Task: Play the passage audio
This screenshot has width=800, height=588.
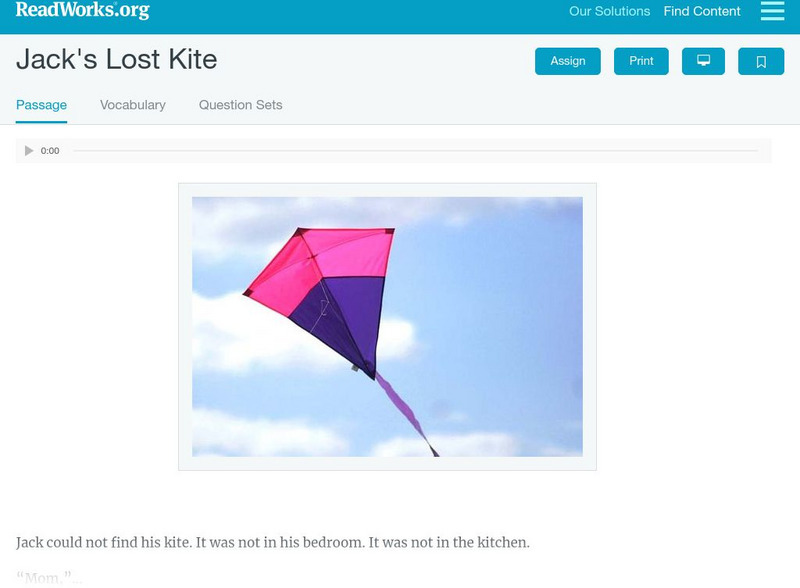Action: point(29,151)
